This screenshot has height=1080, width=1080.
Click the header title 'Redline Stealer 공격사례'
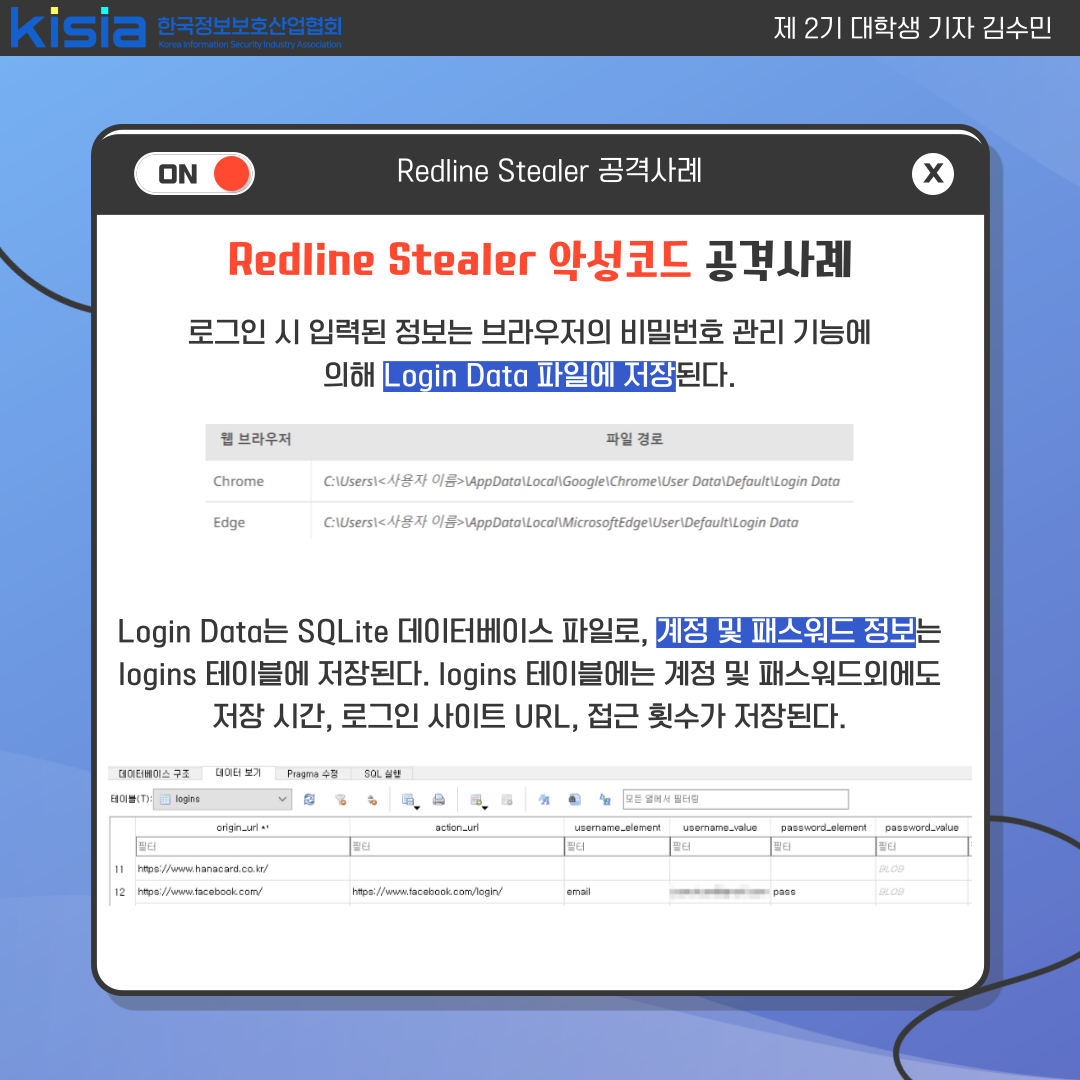[549, 171]
